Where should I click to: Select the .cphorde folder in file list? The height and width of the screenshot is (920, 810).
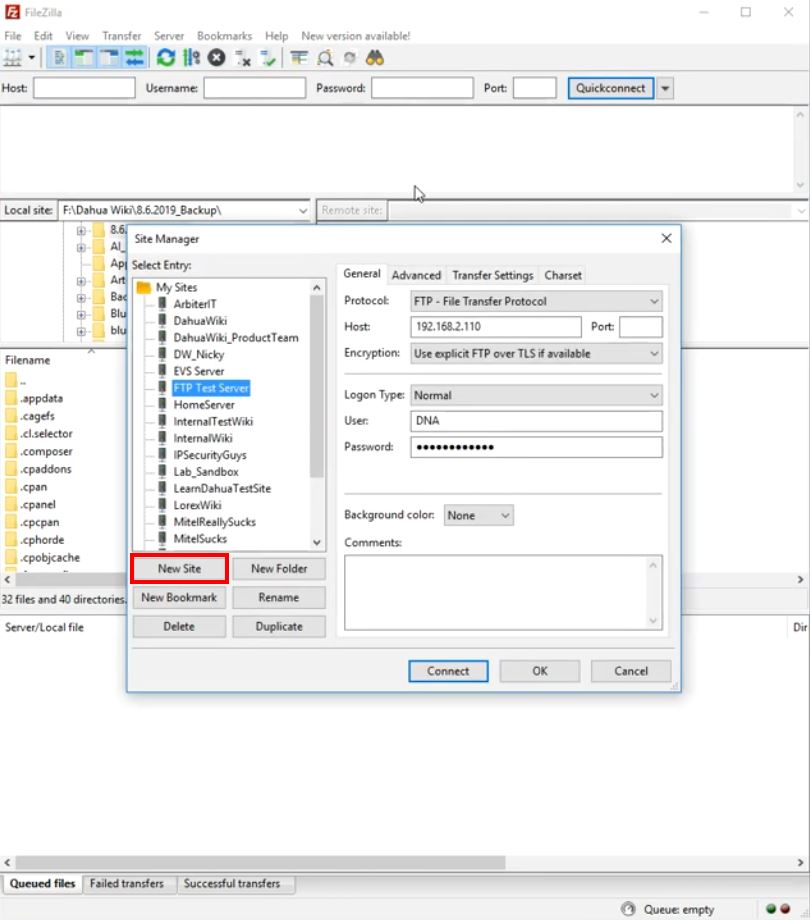[x=42, y=540]
